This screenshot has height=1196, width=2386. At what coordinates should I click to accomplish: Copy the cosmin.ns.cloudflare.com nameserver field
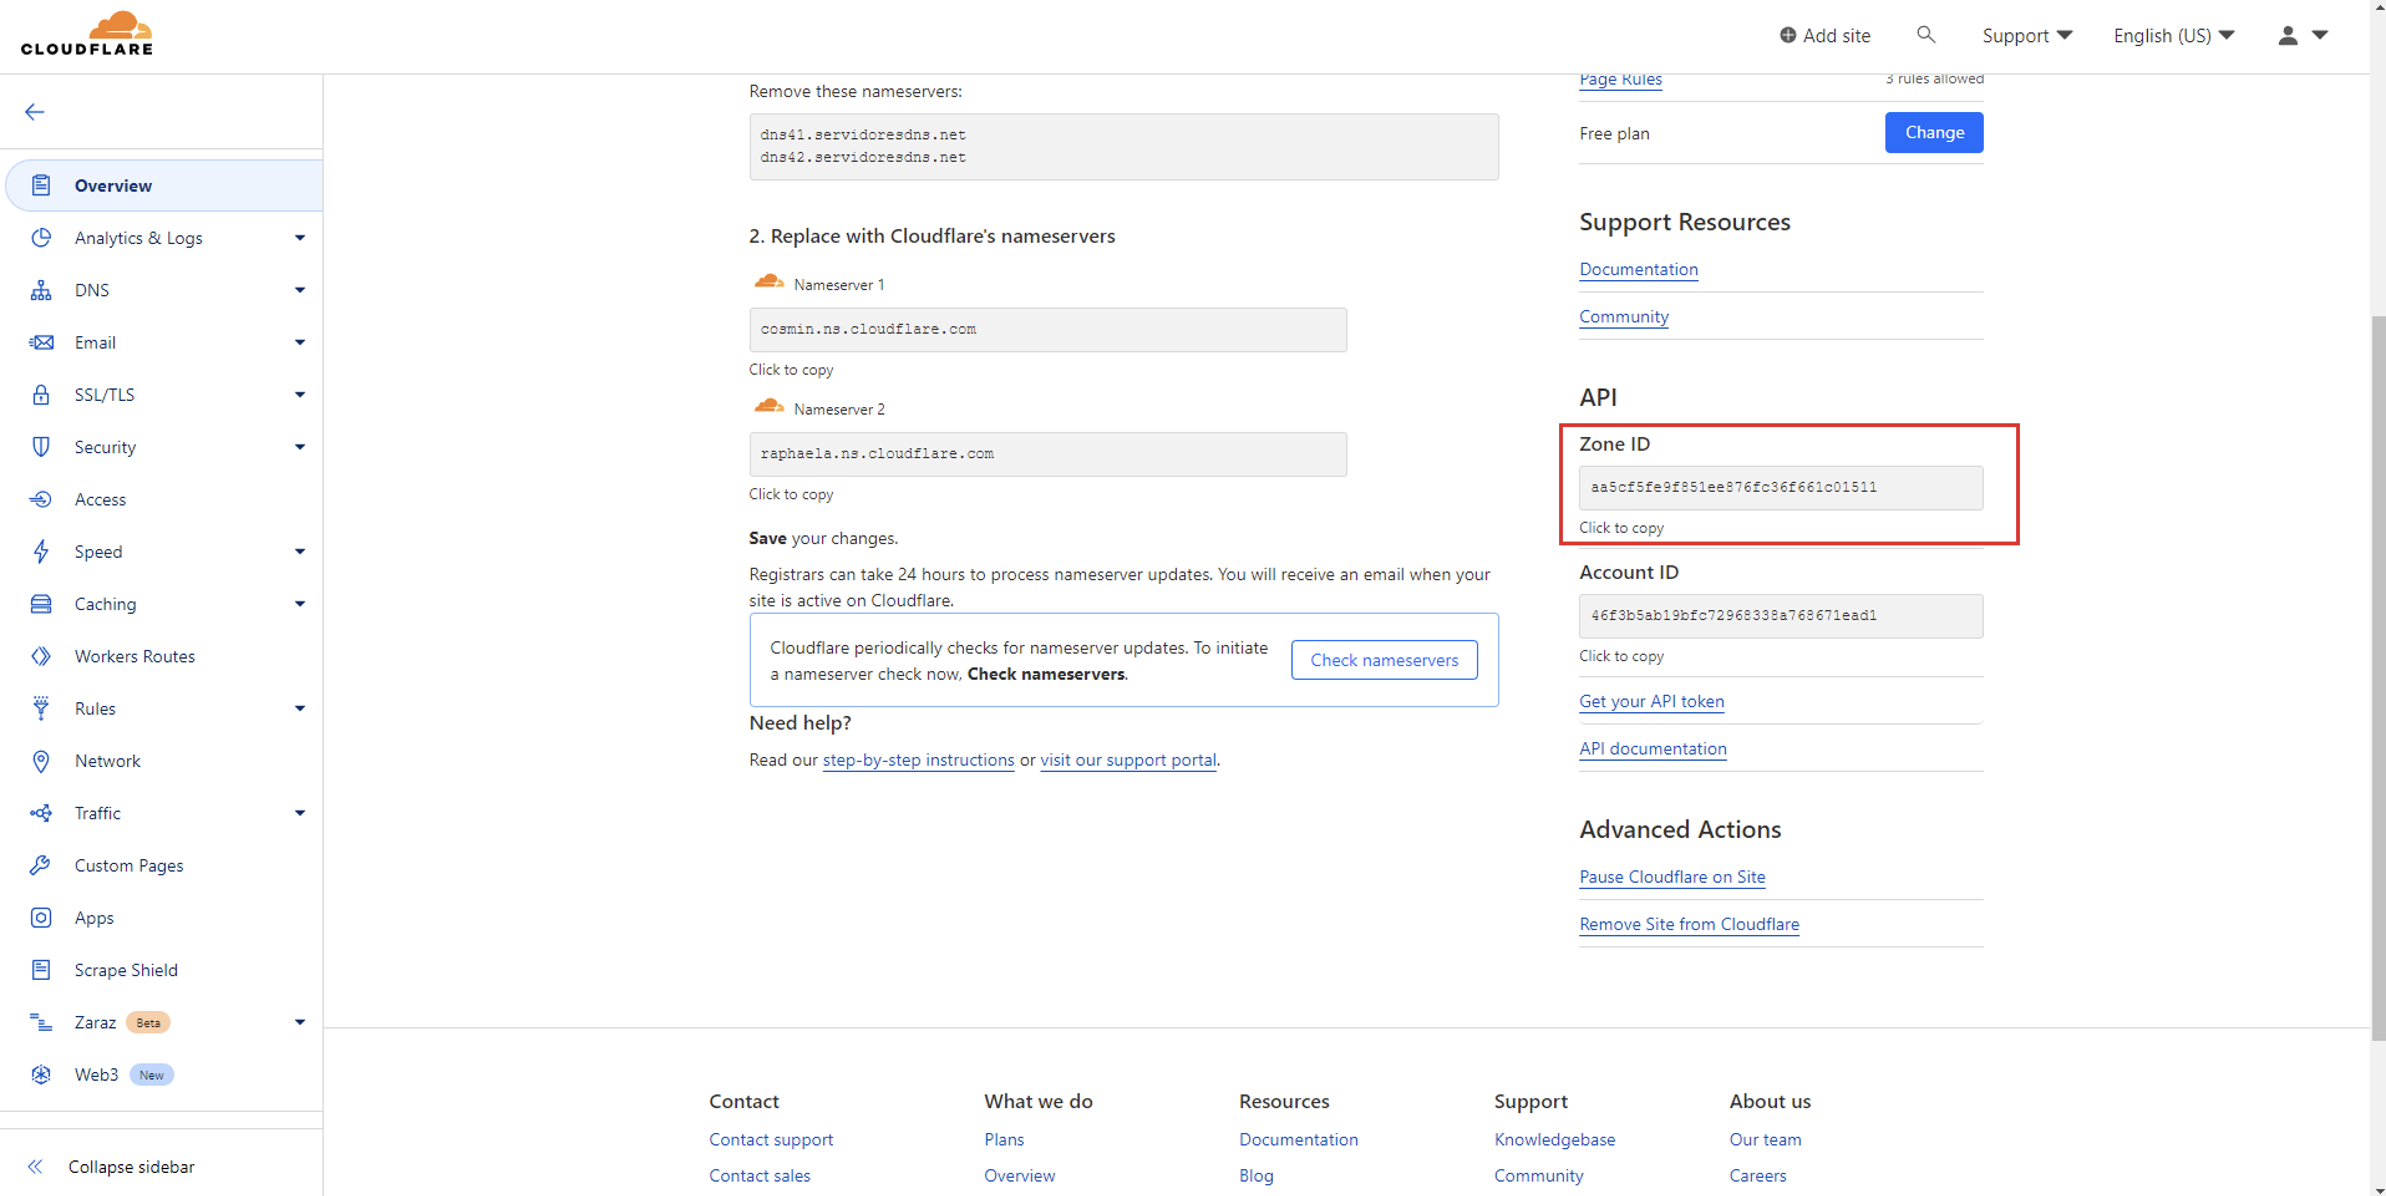click(x=1048, y=329)
